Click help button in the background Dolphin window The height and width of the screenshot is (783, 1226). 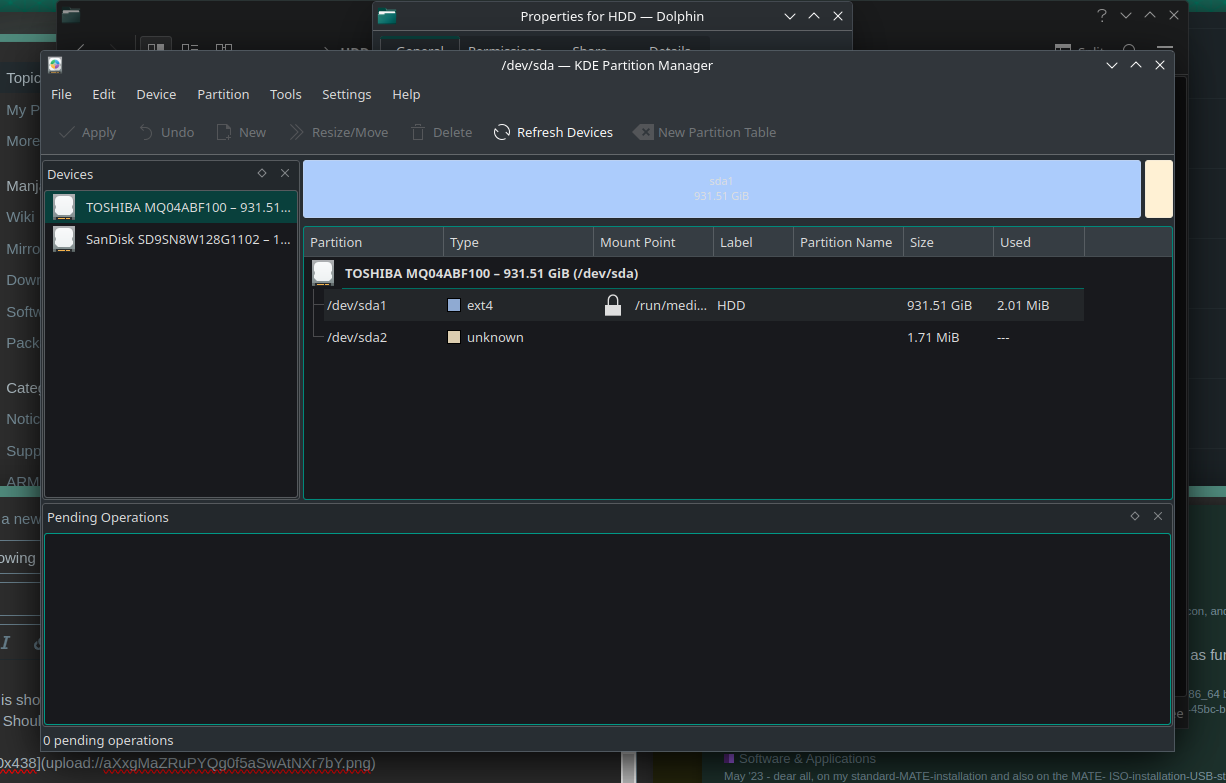tap(1102, 15)
